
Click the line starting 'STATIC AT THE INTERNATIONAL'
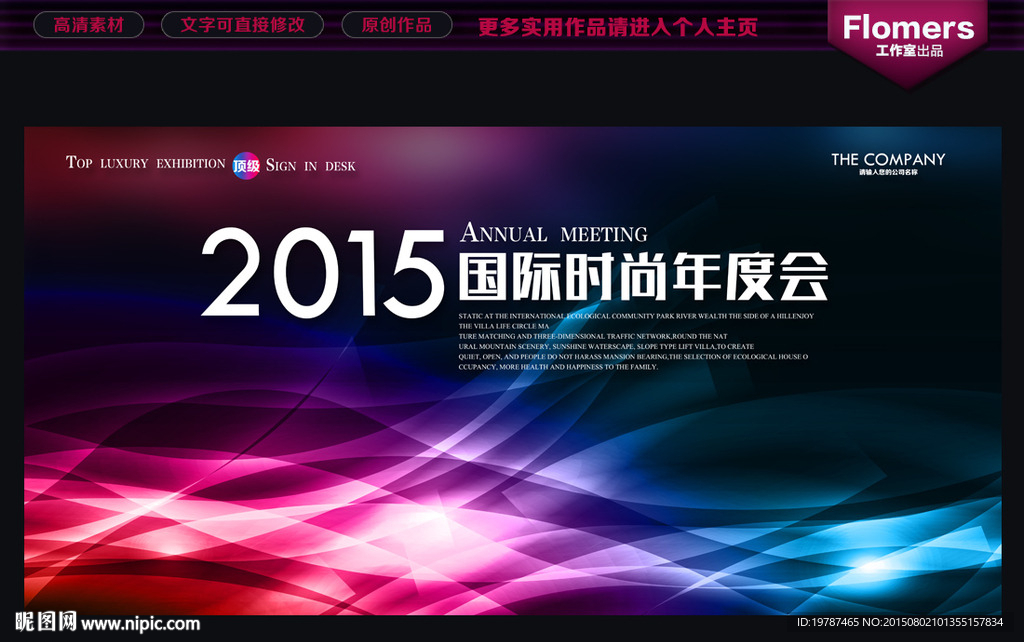636,316
